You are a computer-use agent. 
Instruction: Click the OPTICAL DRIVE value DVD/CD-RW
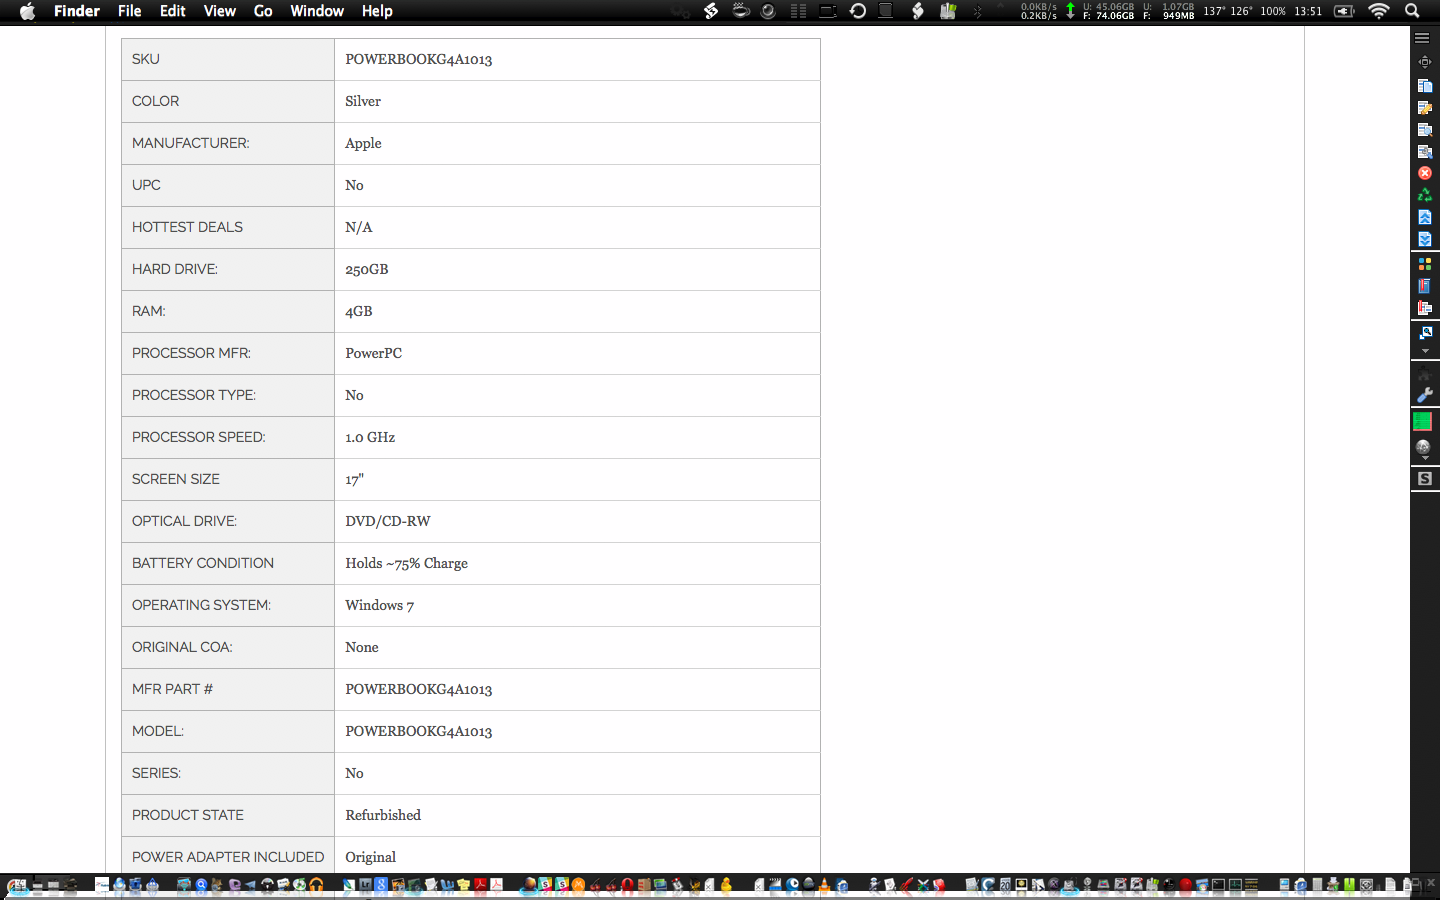[x=387, y=521]
